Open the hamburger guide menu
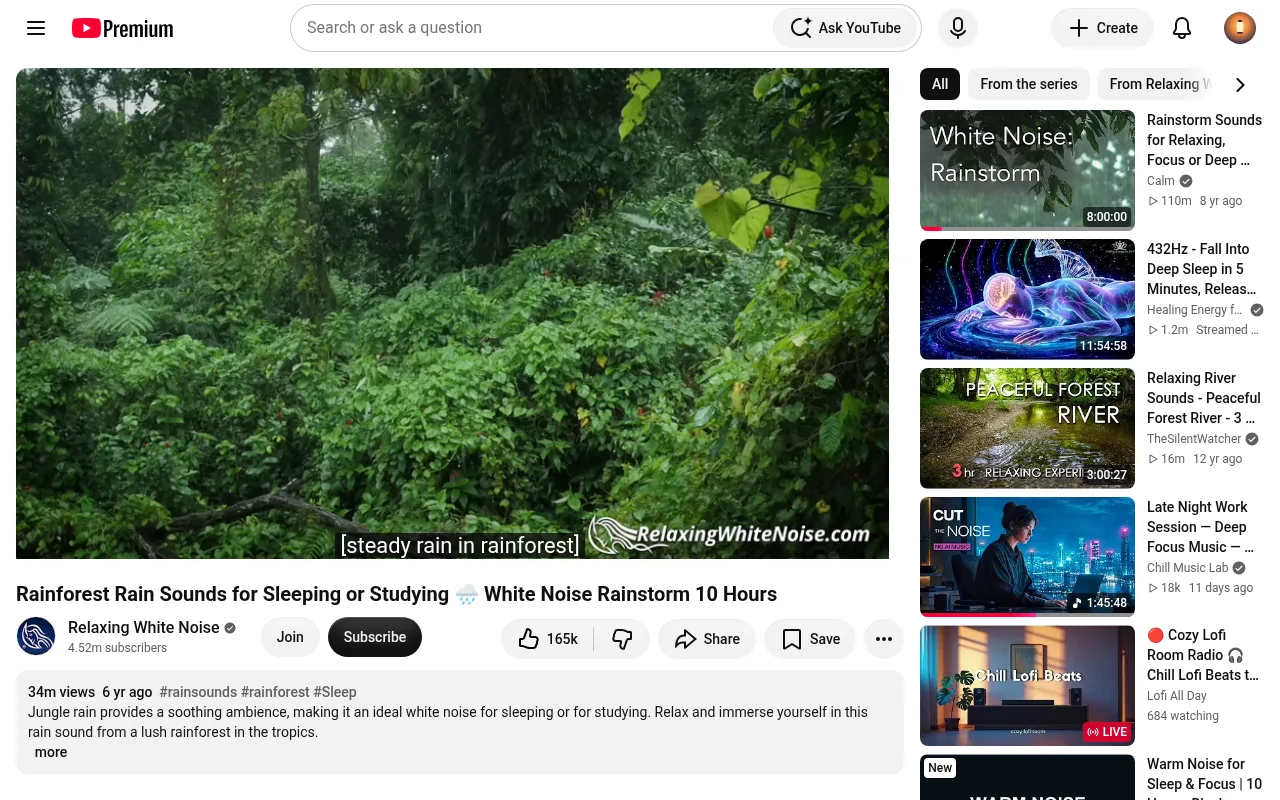 tap(36, 28)
